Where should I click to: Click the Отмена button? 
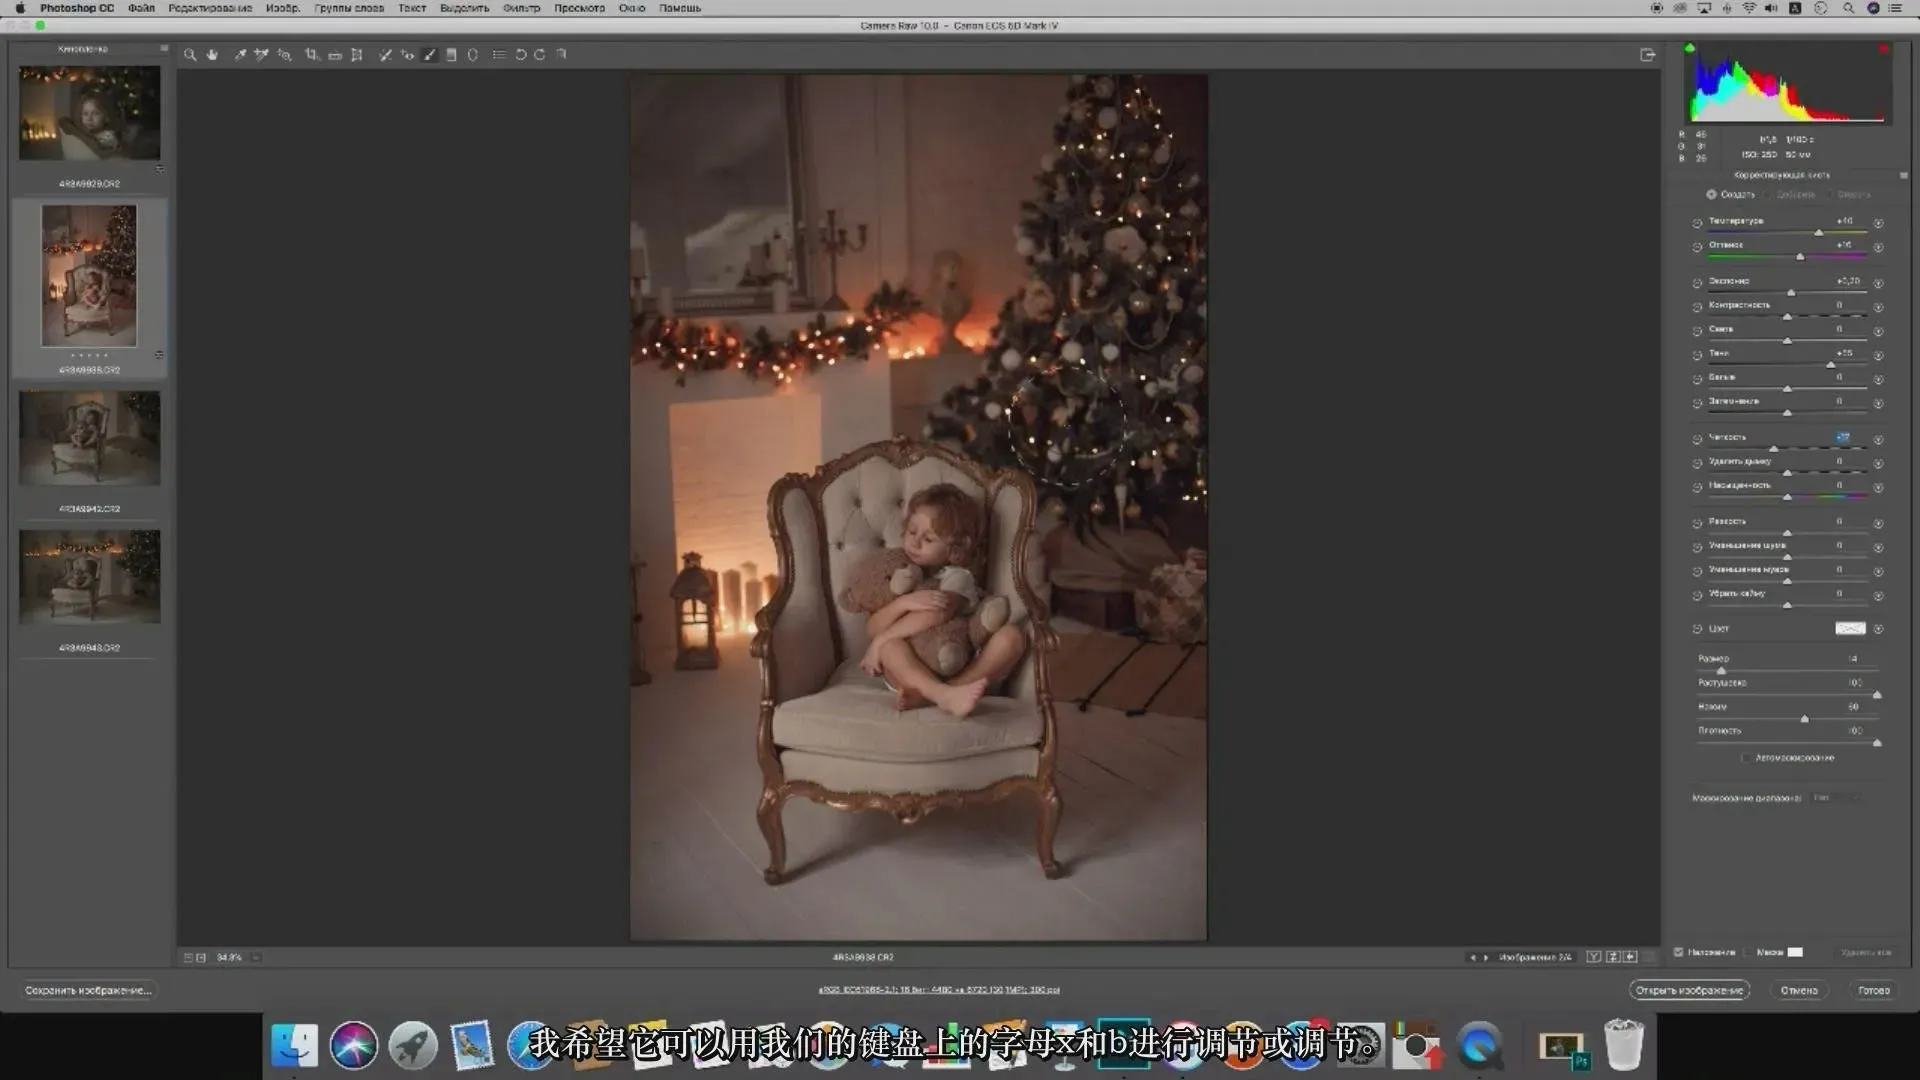coord(1798,990)
